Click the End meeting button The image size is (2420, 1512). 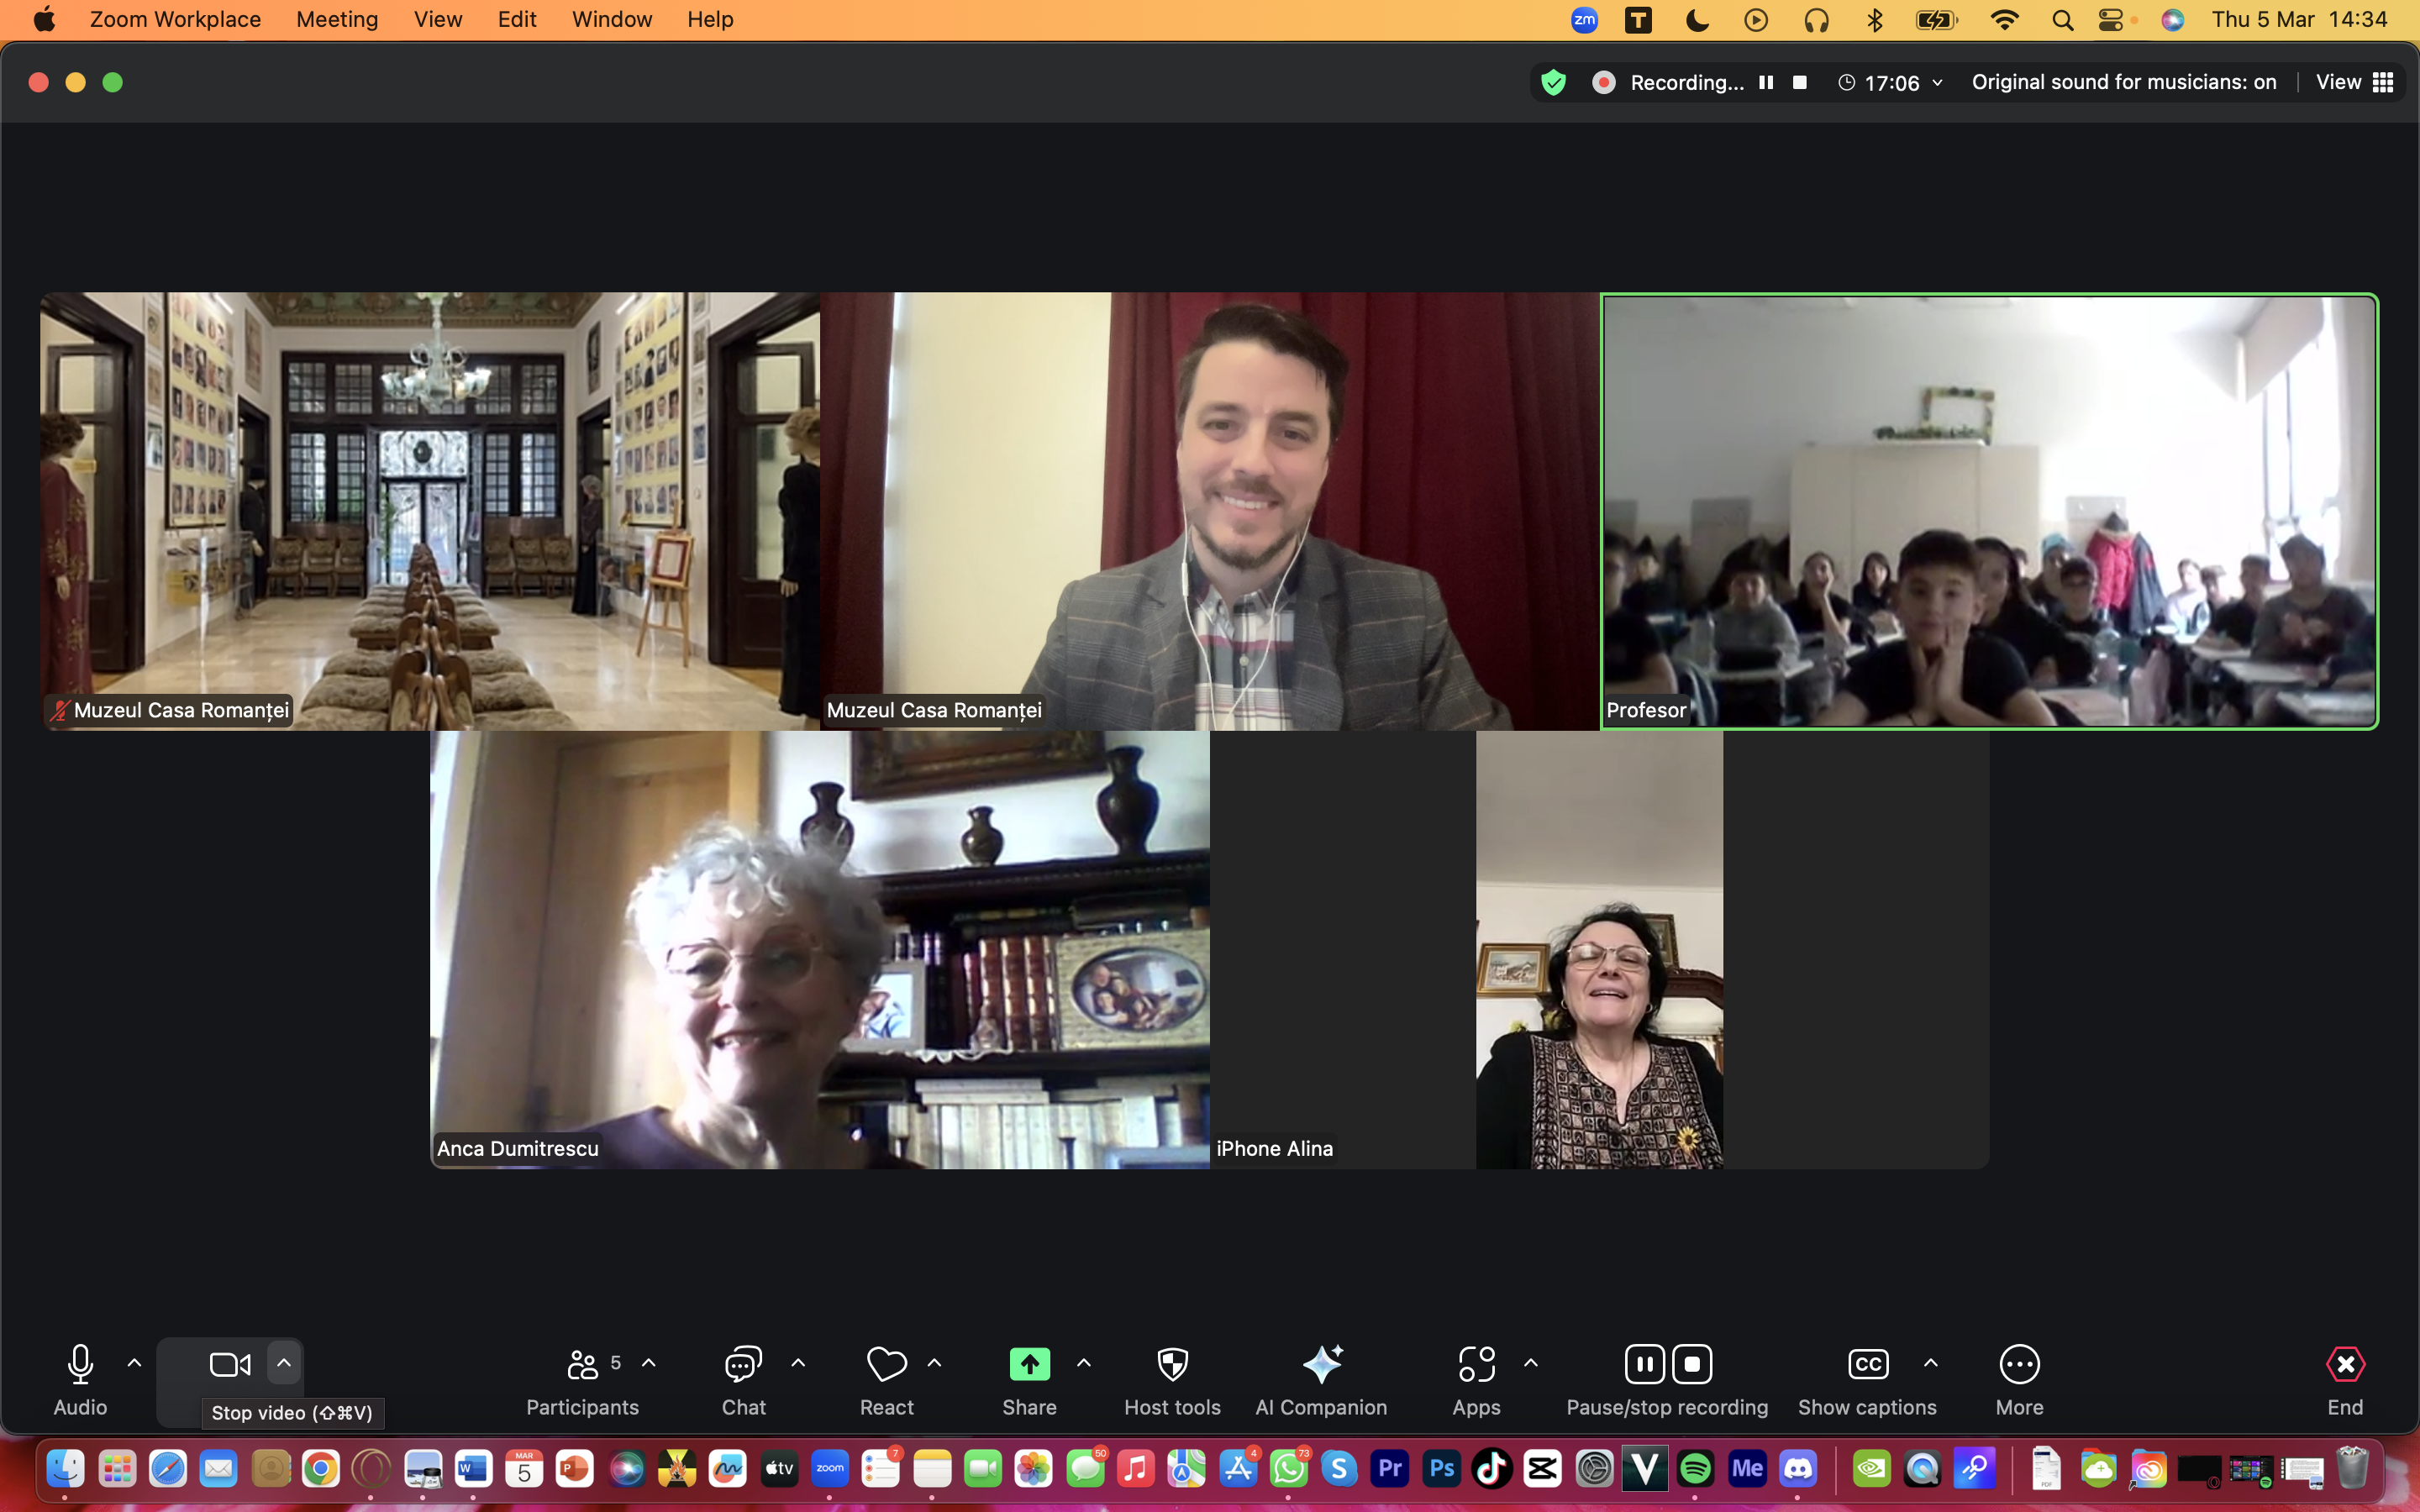2344,1364
